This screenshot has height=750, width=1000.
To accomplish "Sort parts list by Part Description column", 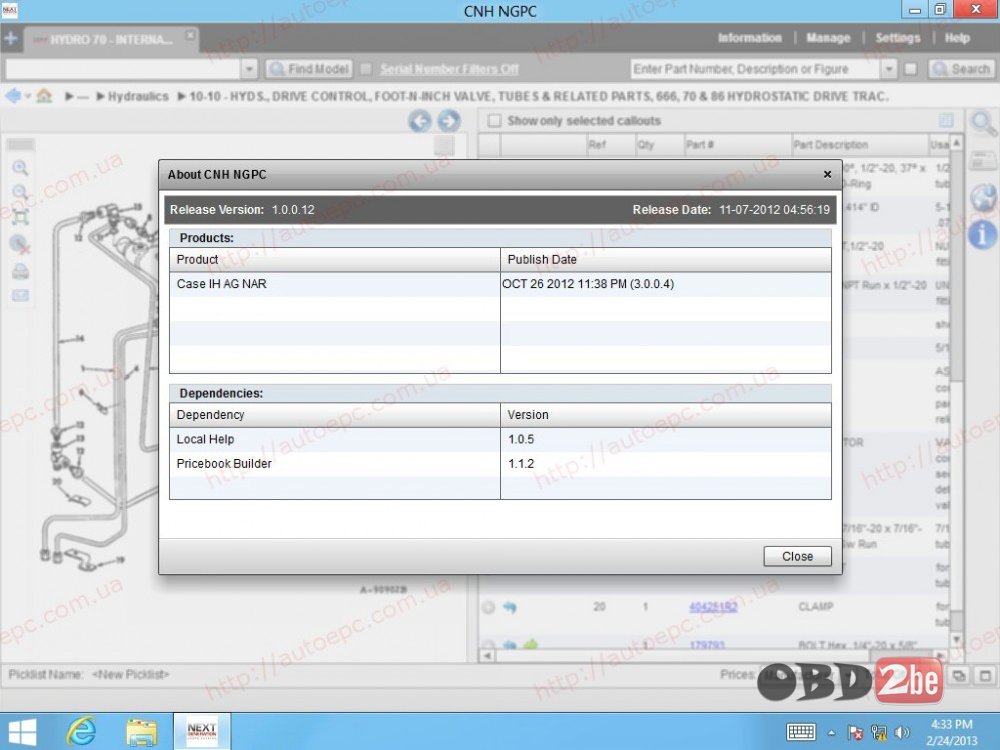I will tap(860, 145).
